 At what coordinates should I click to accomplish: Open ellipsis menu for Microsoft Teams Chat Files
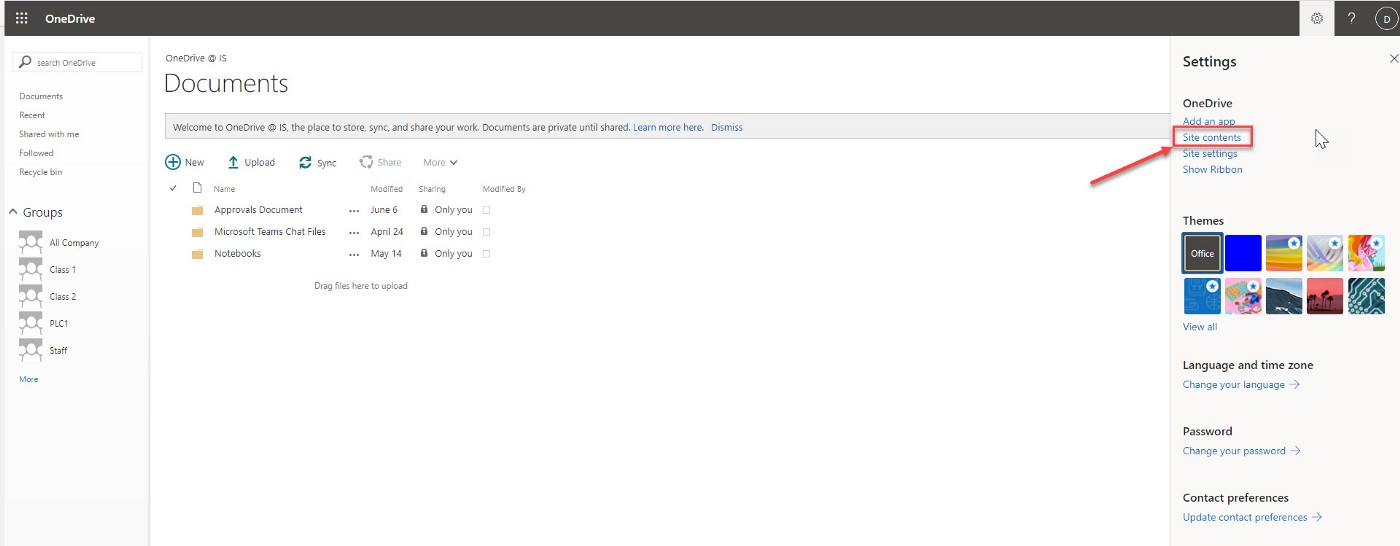point(354,233)
